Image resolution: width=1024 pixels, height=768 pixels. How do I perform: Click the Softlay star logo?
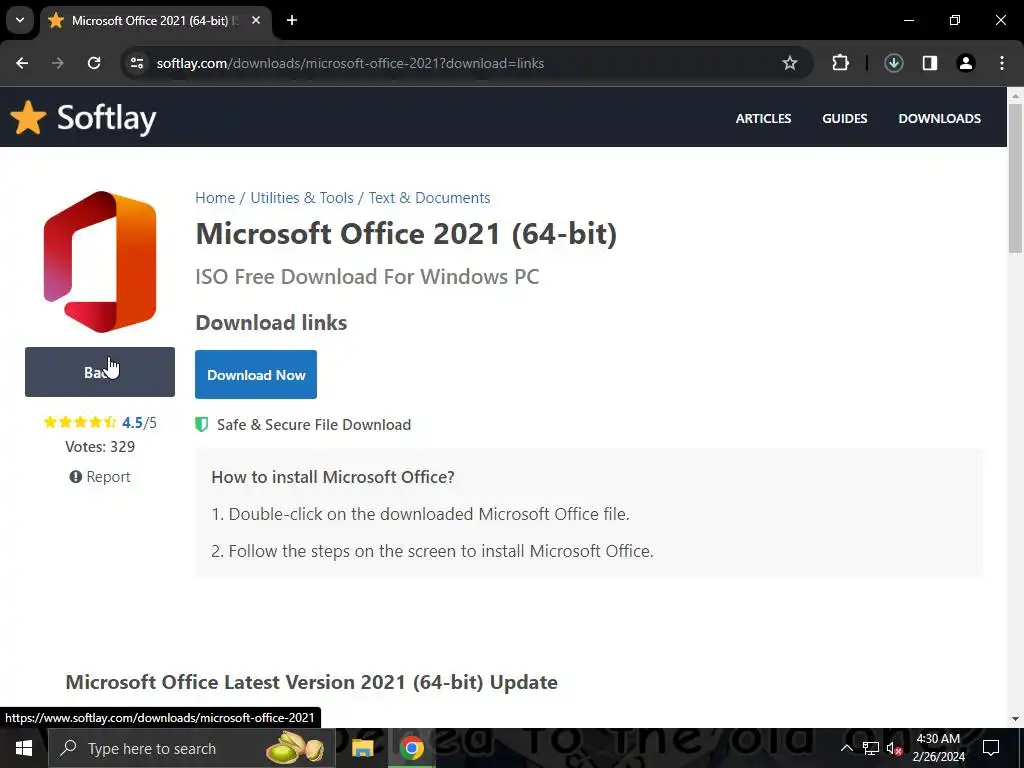point(28,118)
